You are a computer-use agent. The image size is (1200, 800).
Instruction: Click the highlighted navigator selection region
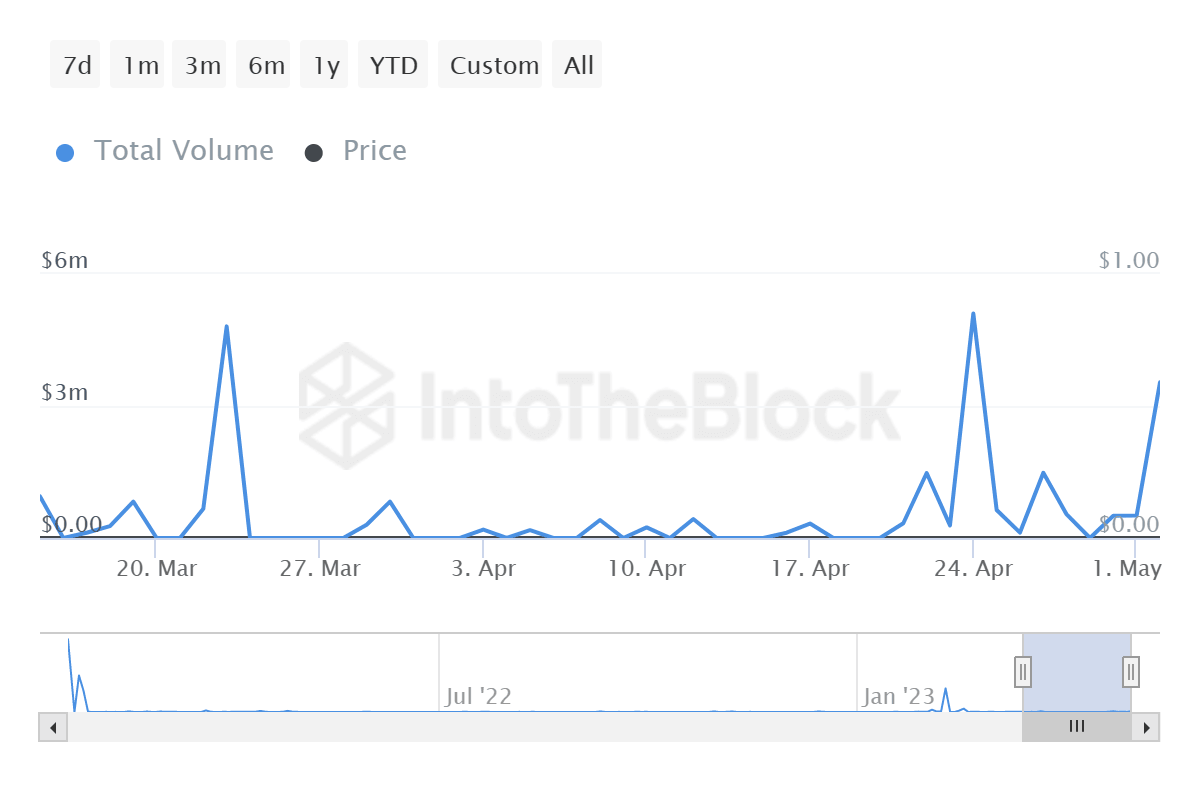click(x=1075, y=672)
